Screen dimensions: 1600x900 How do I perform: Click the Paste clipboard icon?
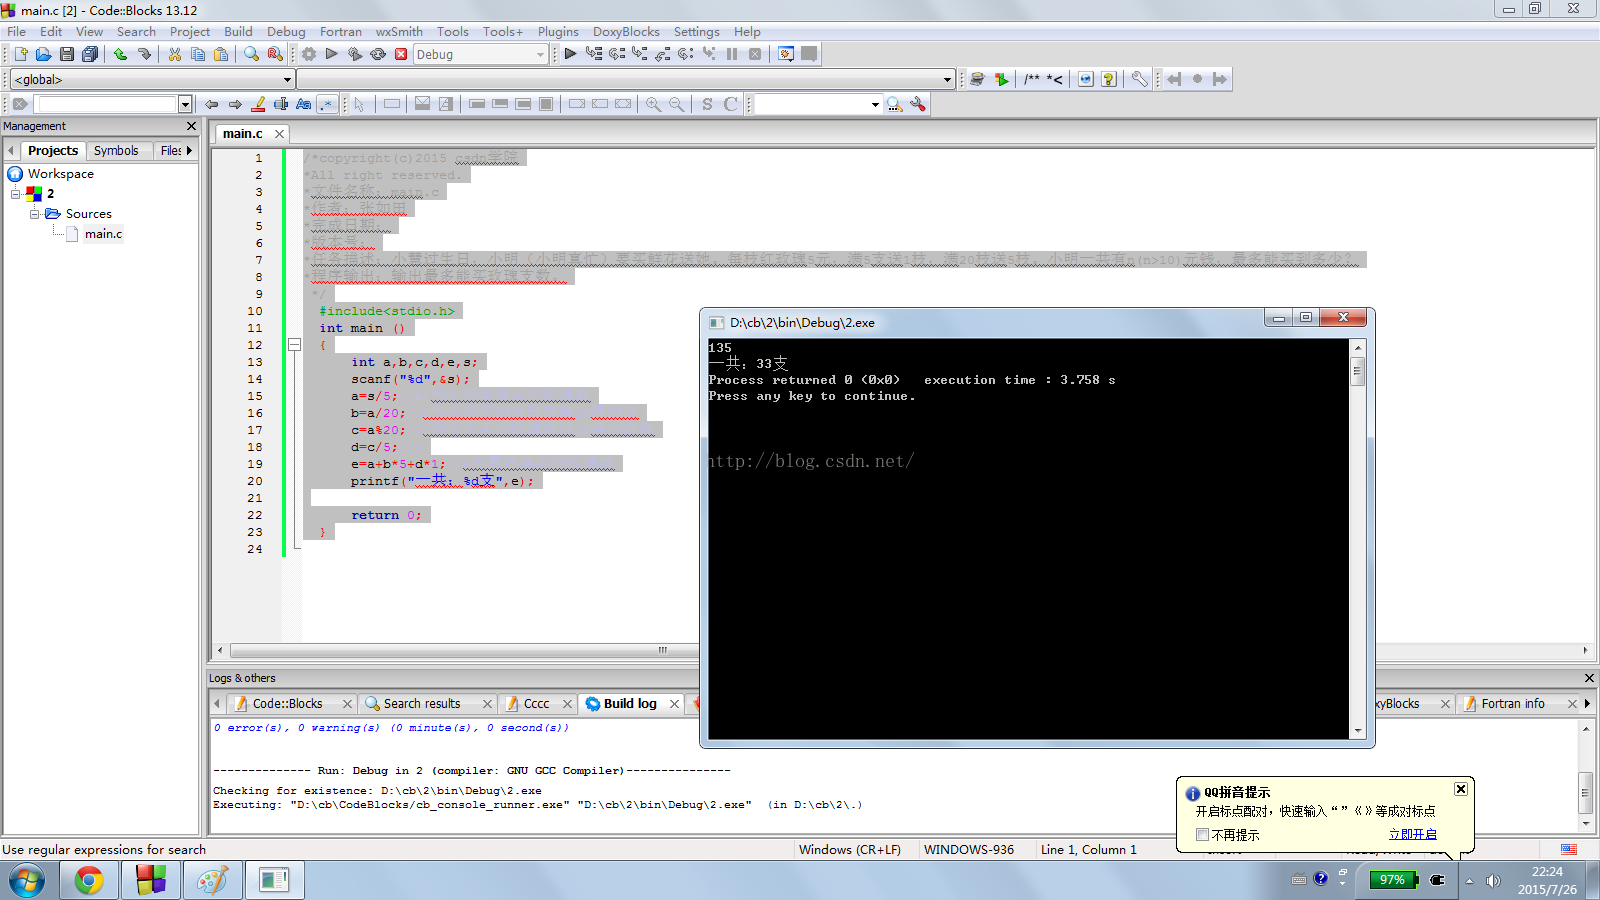pyautogui.click(x=221, y=54)
